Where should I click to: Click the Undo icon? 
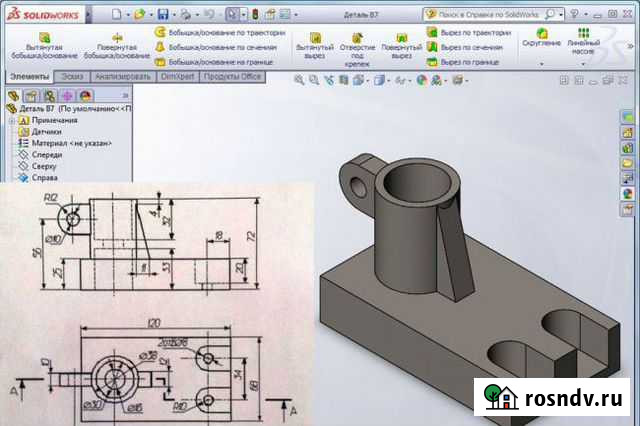209,15
